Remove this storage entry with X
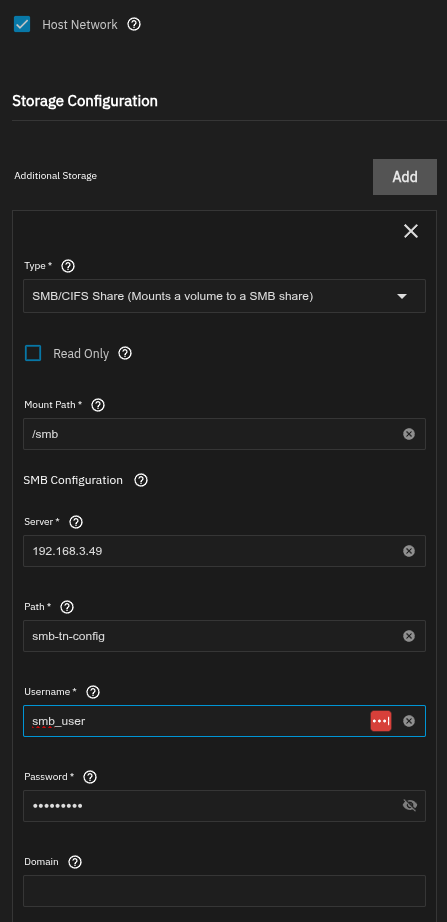This screenshot has height=922, width=447. point(411,231)
